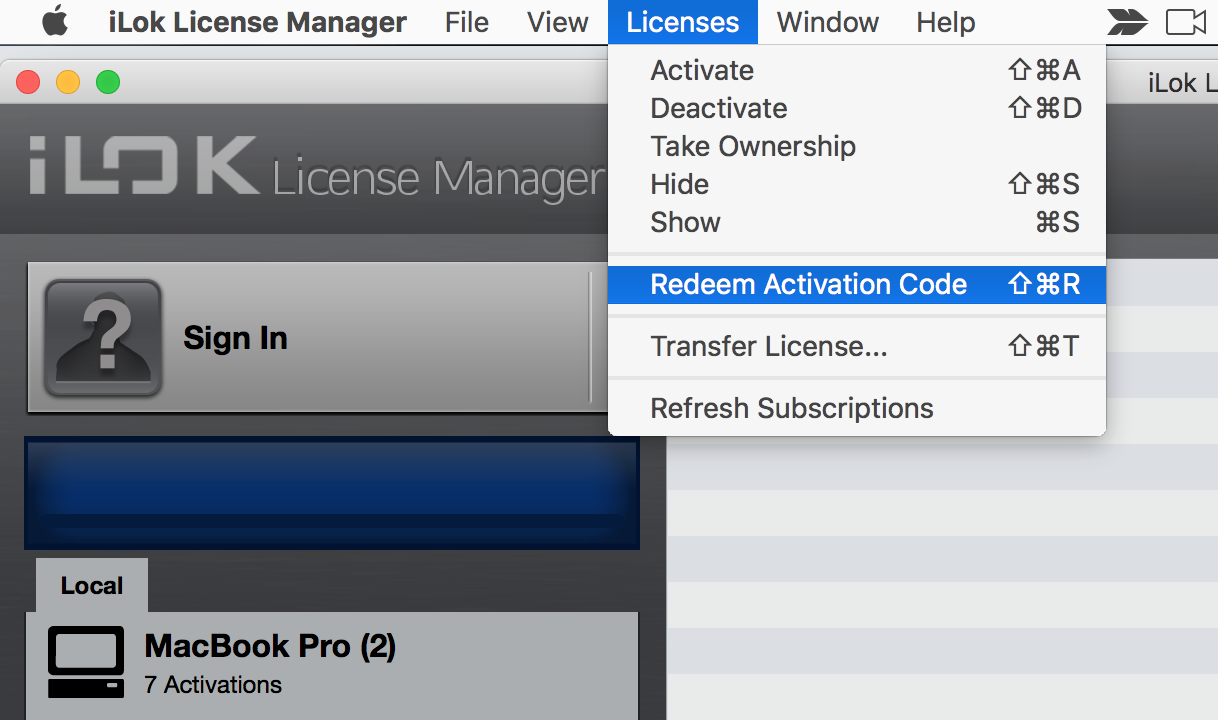Select the MacBook Pro (2) location
Viewport: 1218px width, 720px height.
332,665
